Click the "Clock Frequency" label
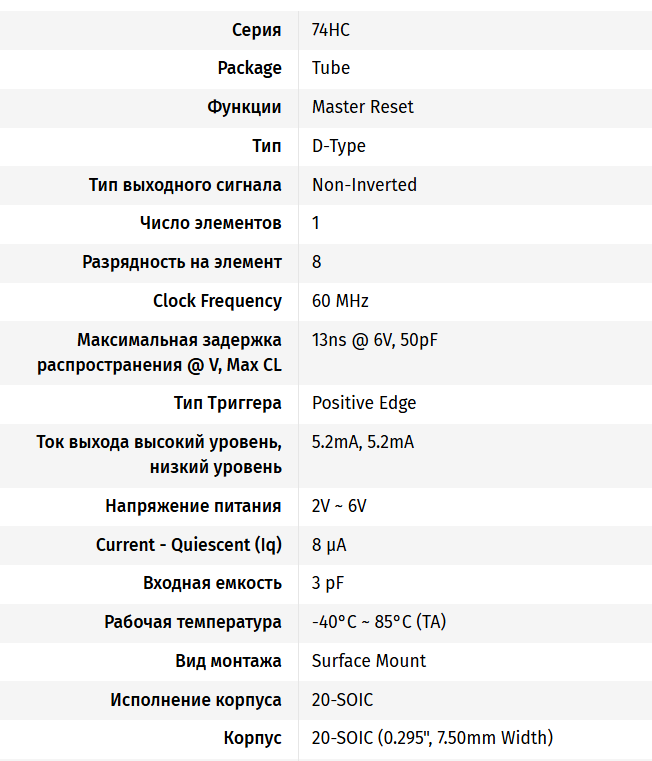Screen dimensions: 652x761 pyautogui.click(x=217, y=301)
